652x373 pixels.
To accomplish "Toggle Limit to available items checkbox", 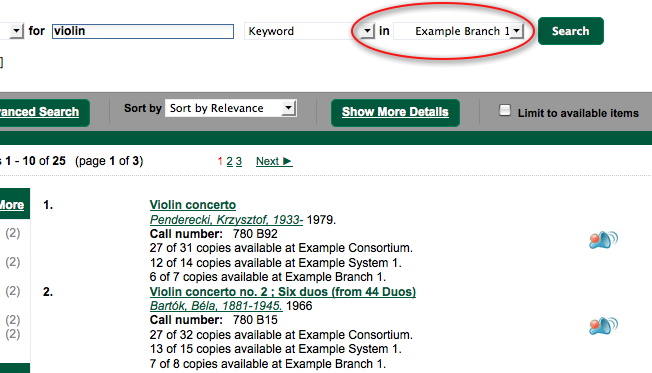I will [x=504, y=110].
